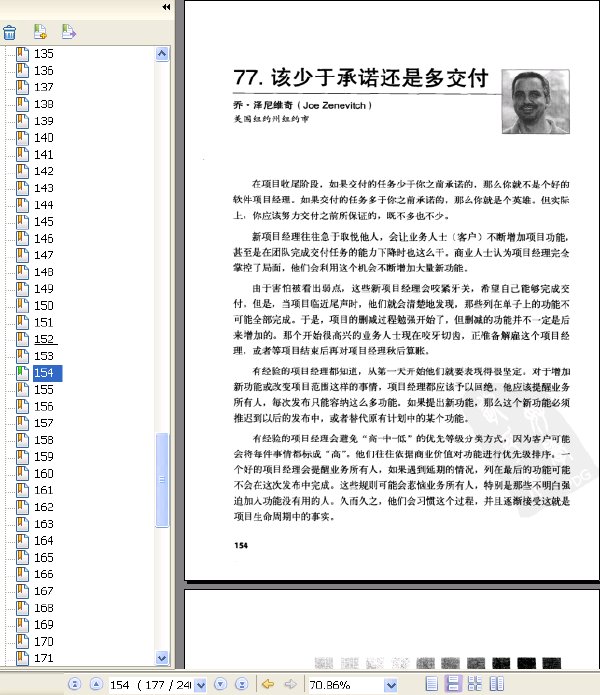This screenshot has width=600, height=695.
Task: Open bookmark 135
Action: coord(43,54)
